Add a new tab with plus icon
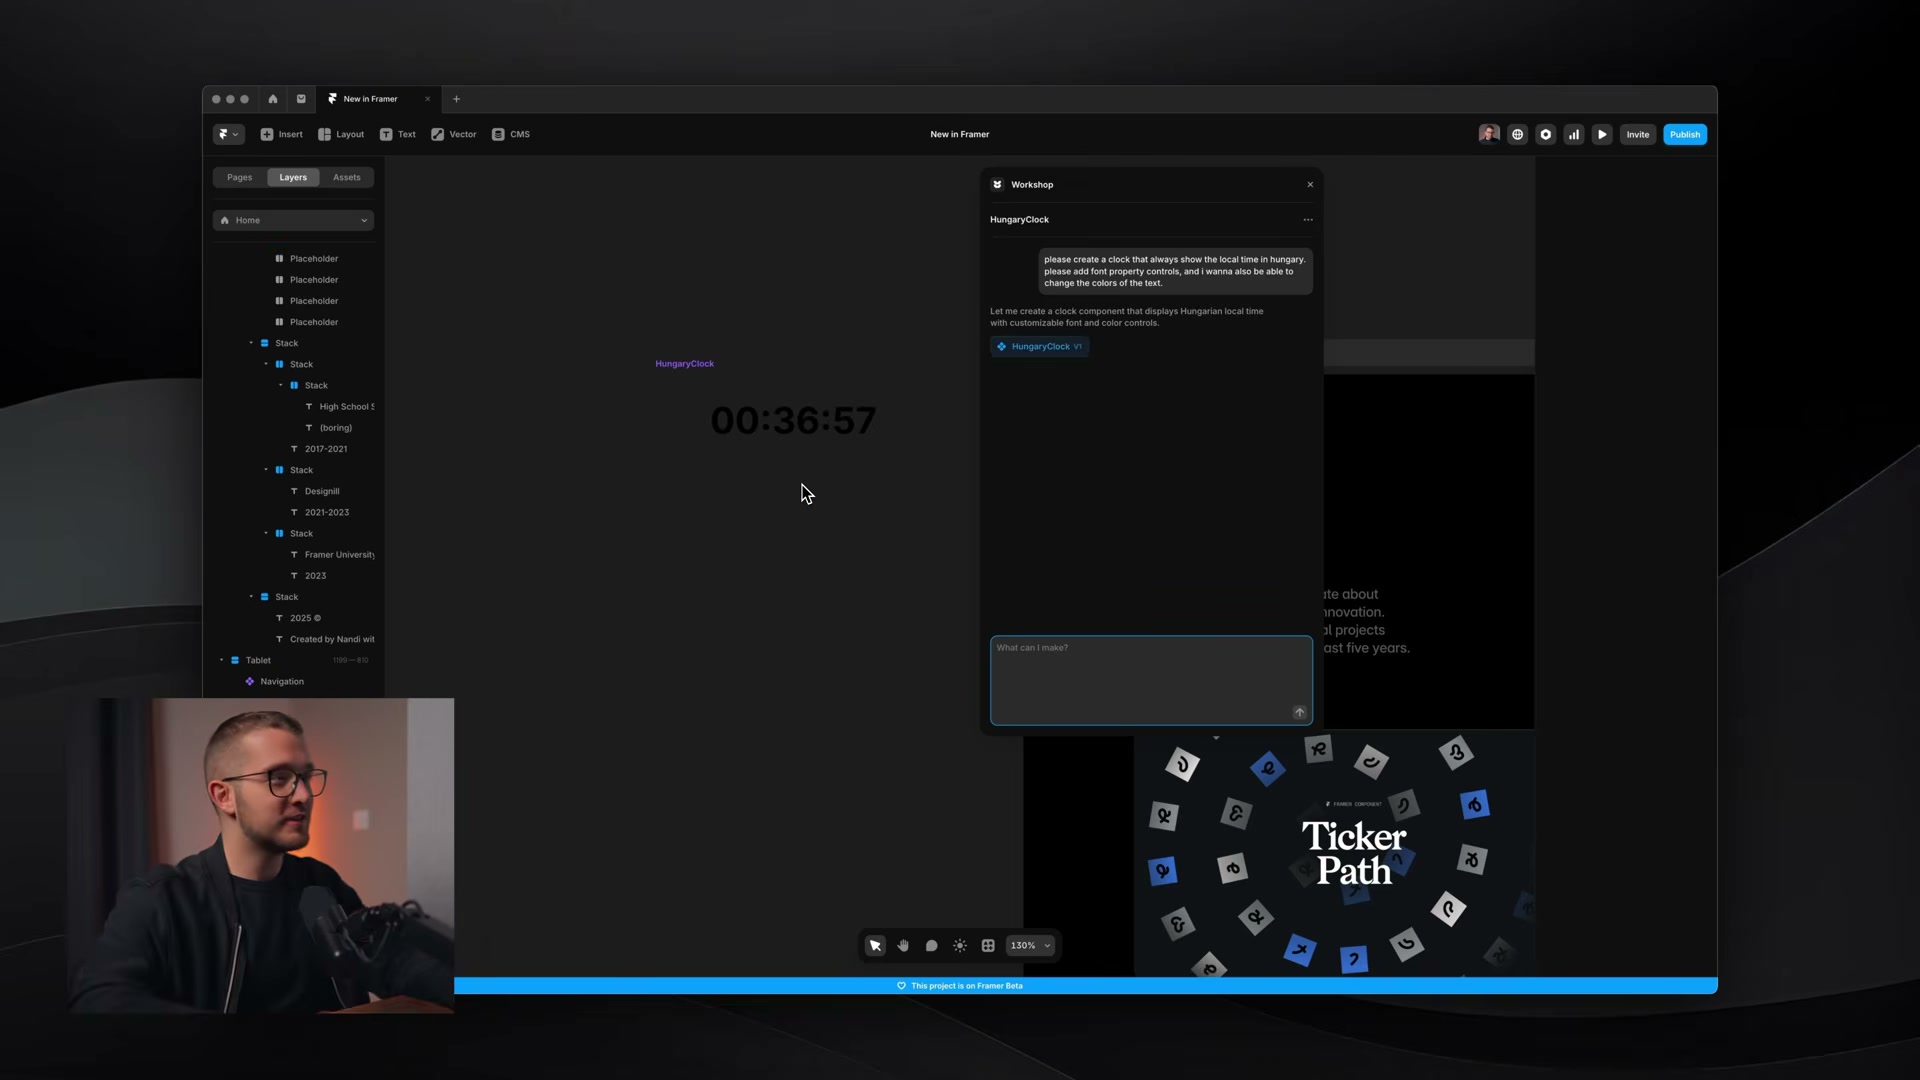 click(x=456, y=99)
